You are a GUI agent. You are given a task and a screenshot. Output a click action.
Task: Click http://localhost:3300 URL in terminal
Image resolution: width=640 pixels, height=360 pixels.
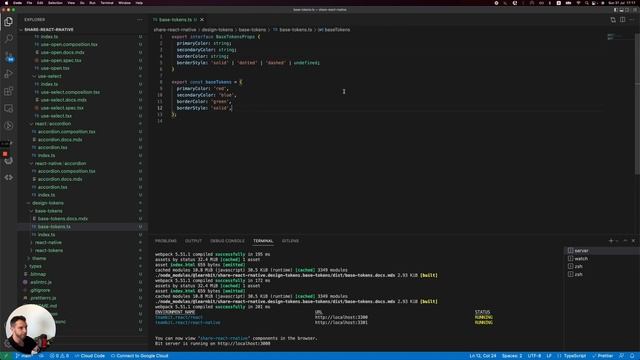coord(341,317)
